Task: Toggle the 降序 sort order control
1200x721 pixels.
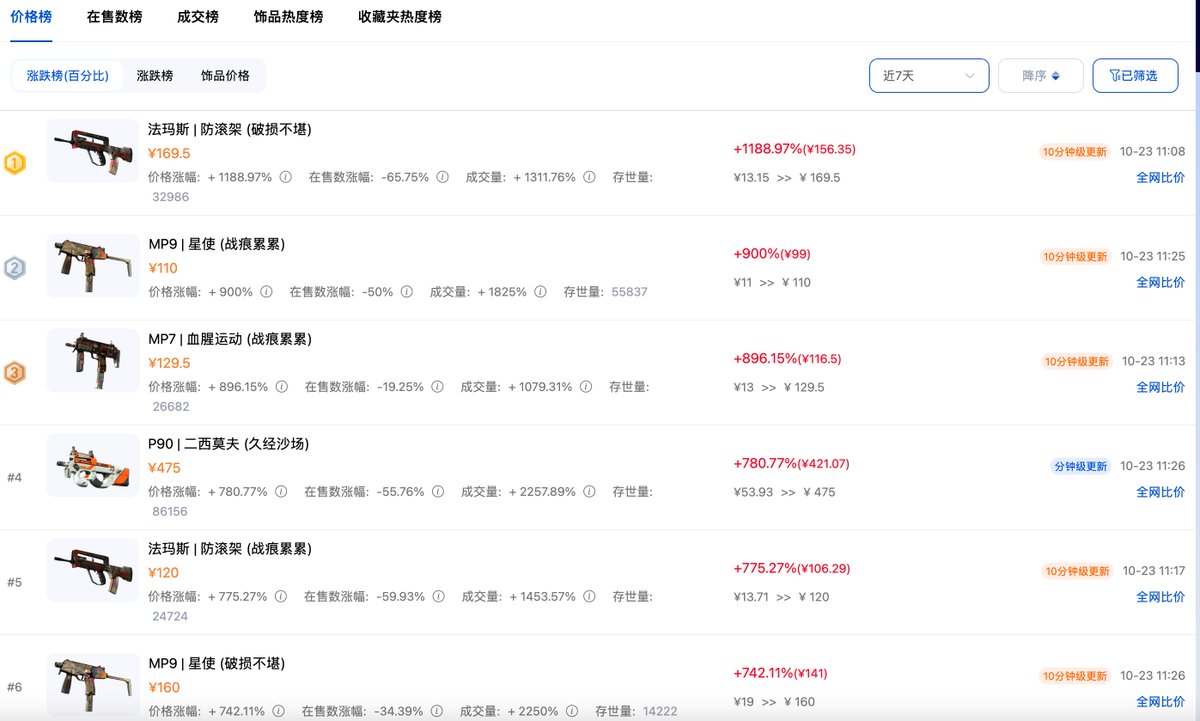Action: tap(1040, 76)
